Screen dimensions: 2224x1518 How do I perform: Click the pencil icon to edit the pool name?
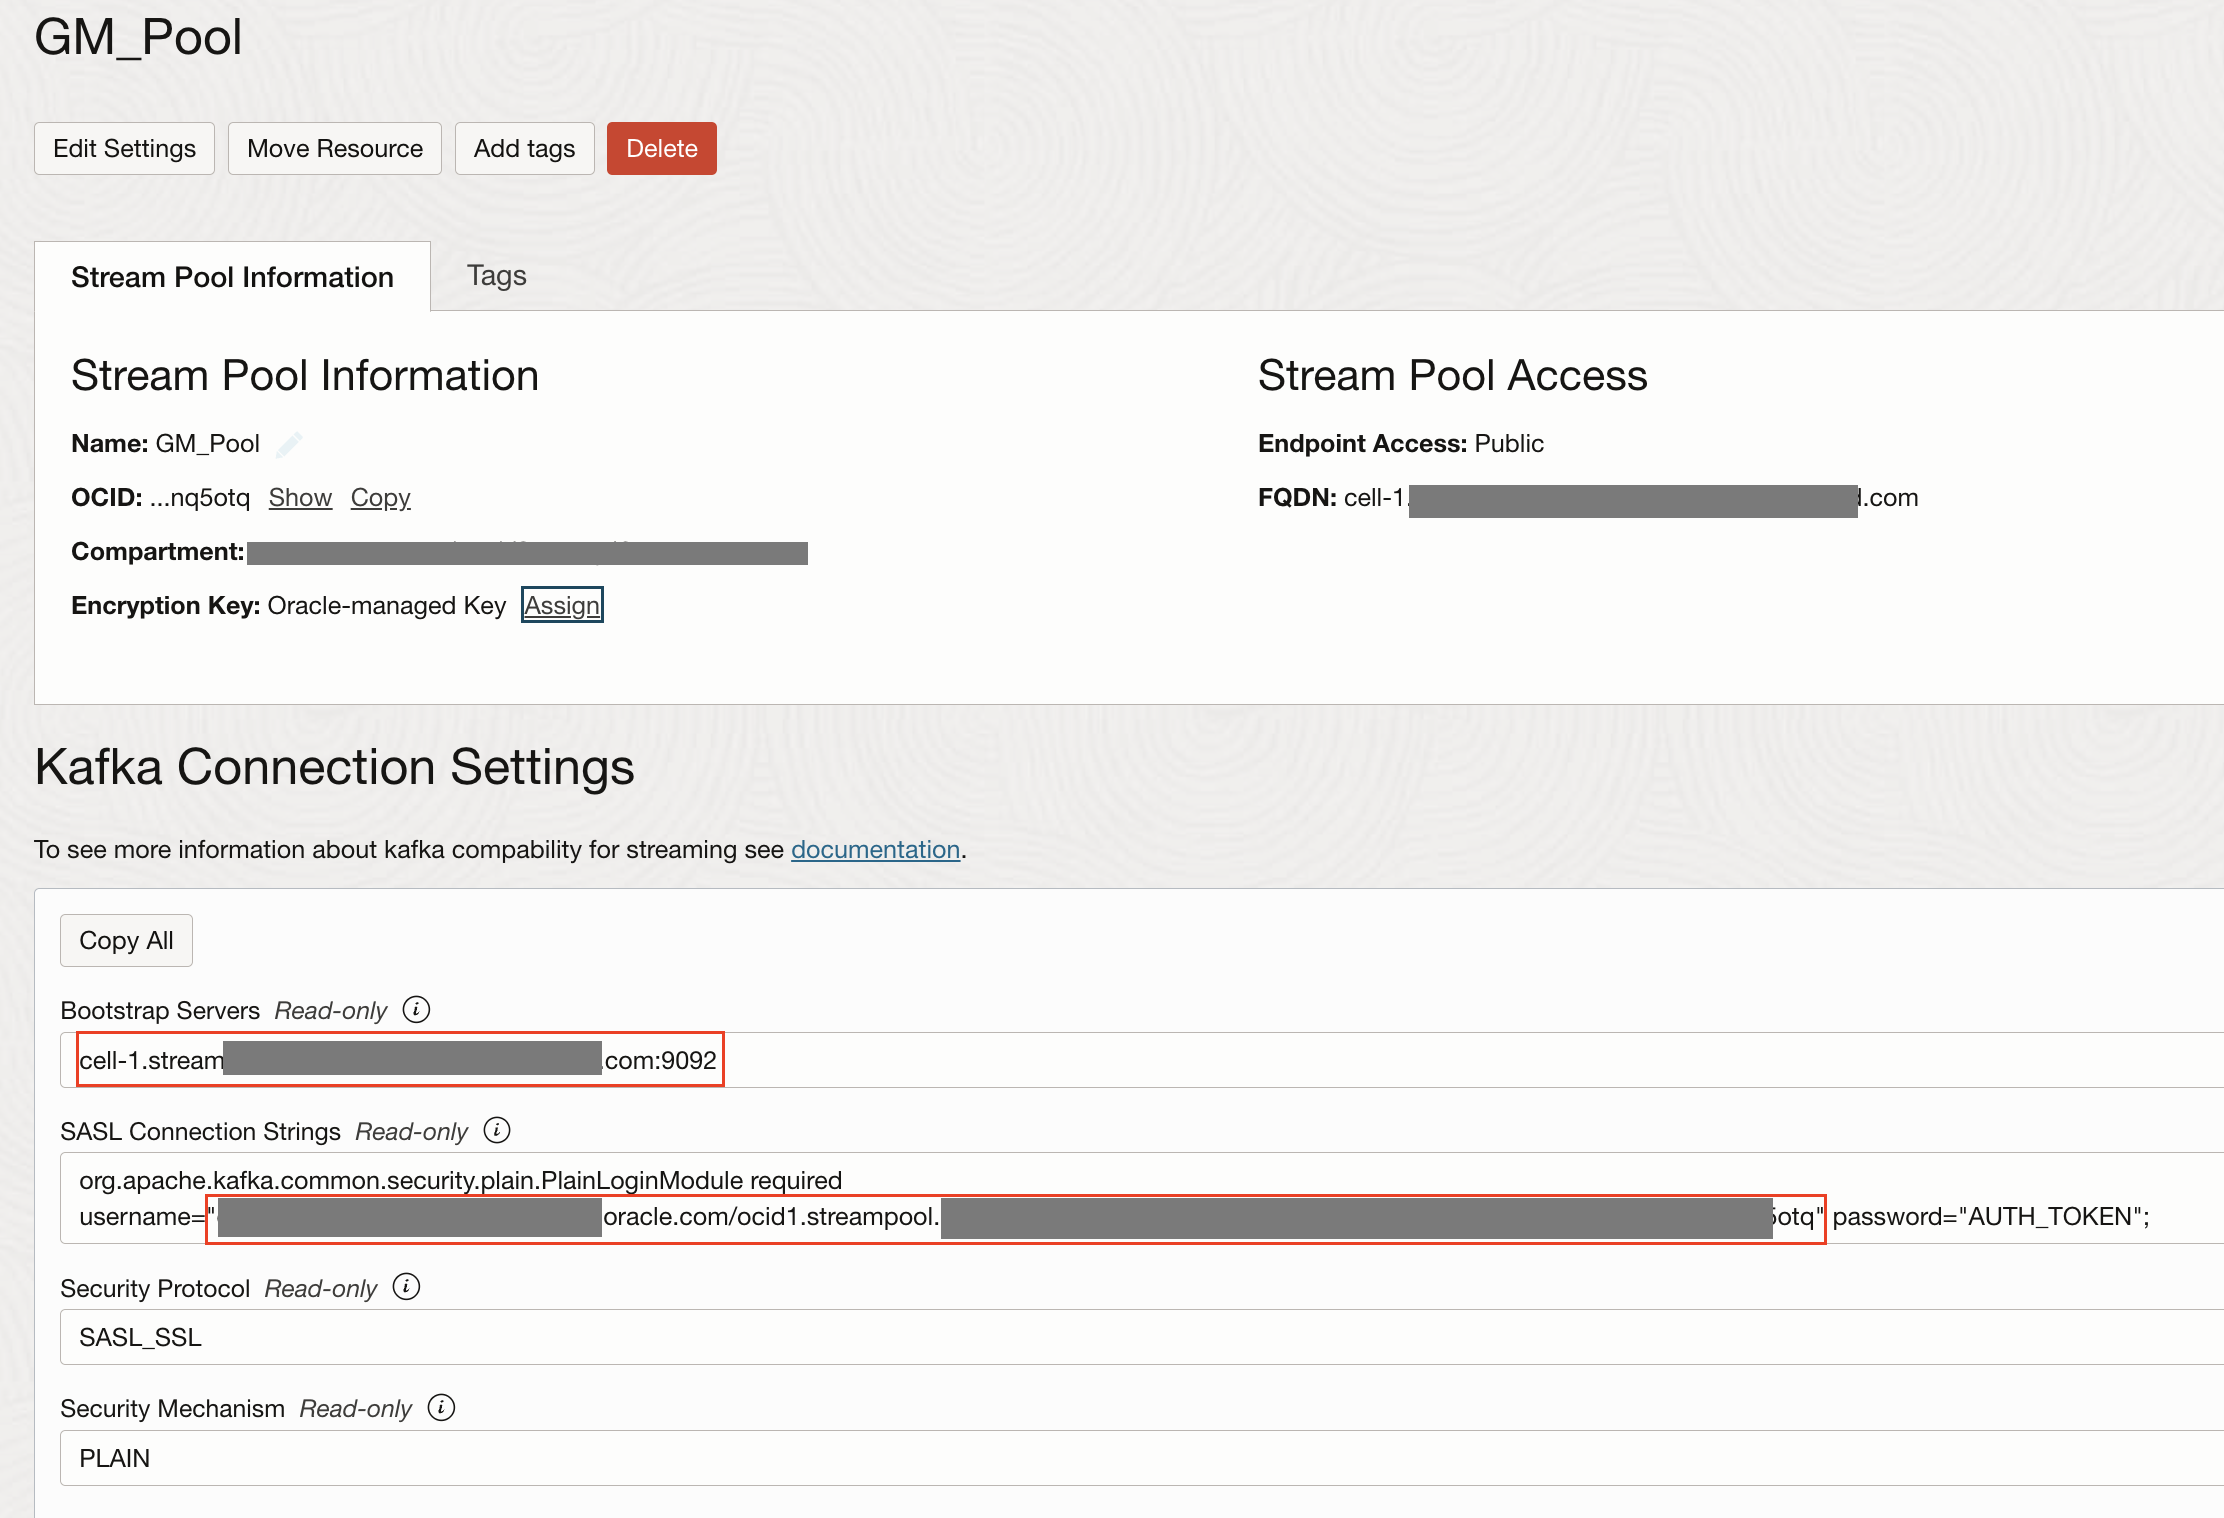(x=289, y=444)
